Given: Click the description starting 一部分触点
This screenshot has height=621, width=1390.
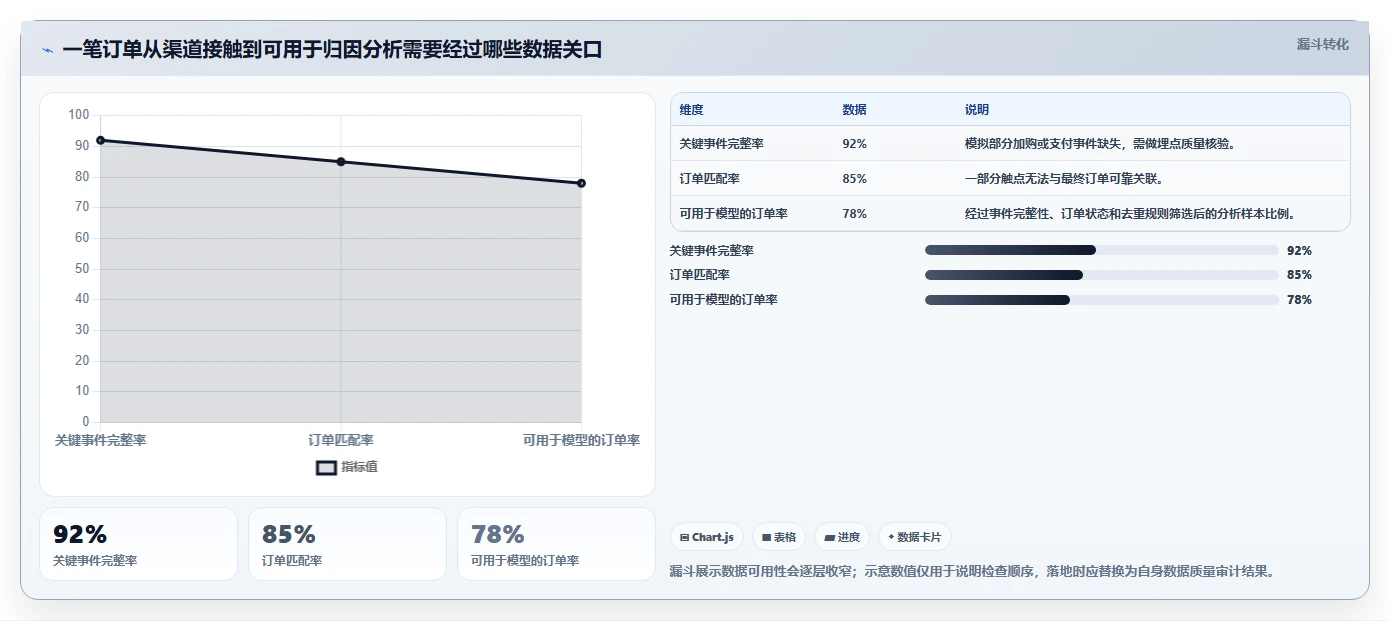Looking at the screenshot, I should click(1063, 179).
